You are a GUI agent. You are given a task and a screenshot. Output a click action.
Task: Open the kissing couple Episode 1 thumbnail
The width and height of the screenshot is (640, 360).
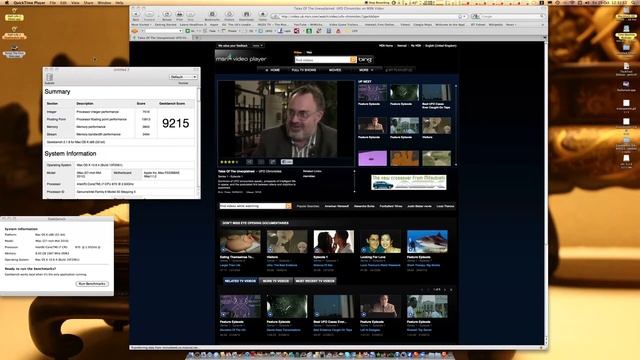click(x=333, y=241)
